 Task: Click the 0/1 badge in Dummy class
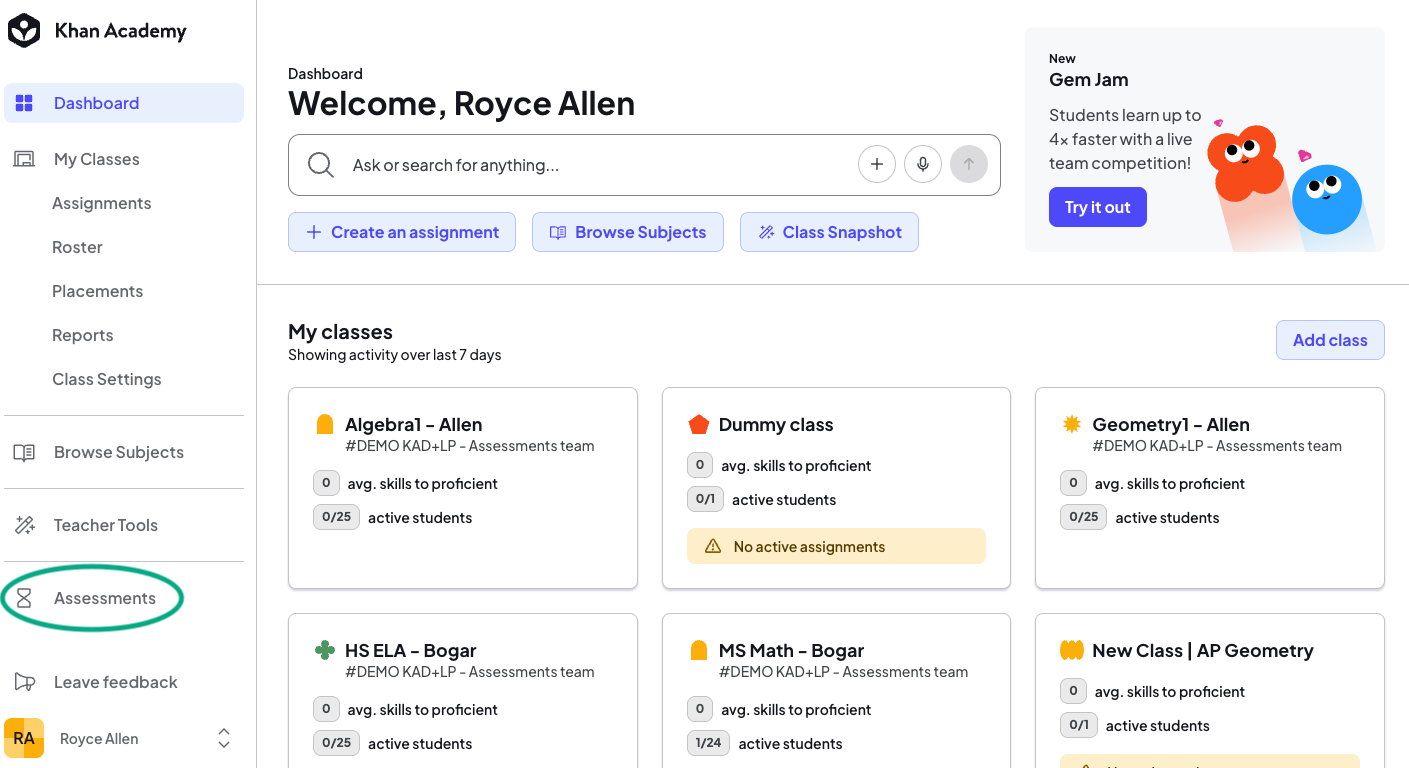click(705, 499)
